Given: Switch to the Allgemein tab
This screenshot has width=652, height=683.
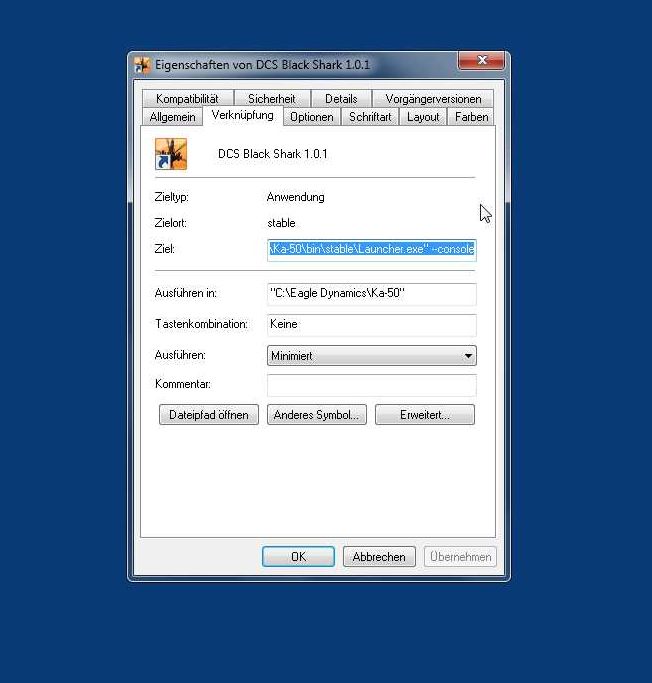Looking at the screenshot, I should 172,117.
